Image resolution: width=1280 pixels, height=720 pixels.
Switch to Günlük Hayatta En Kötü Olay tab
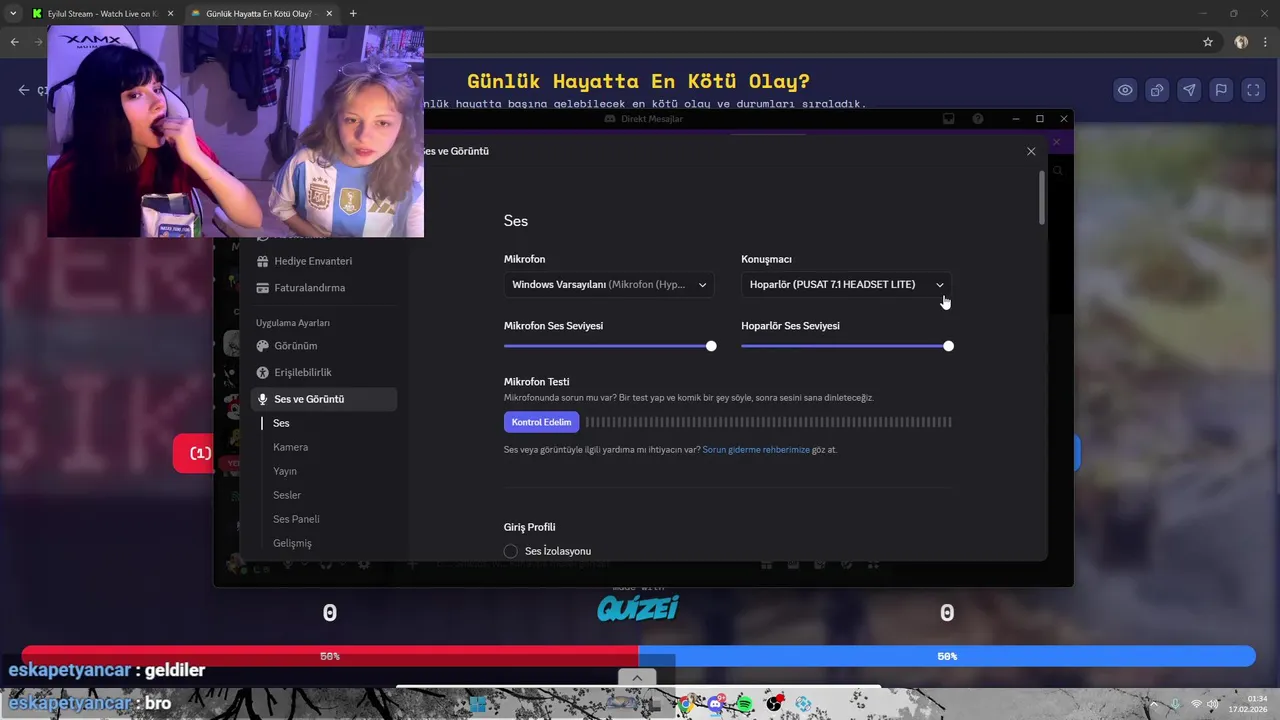[x=259, y=14]
